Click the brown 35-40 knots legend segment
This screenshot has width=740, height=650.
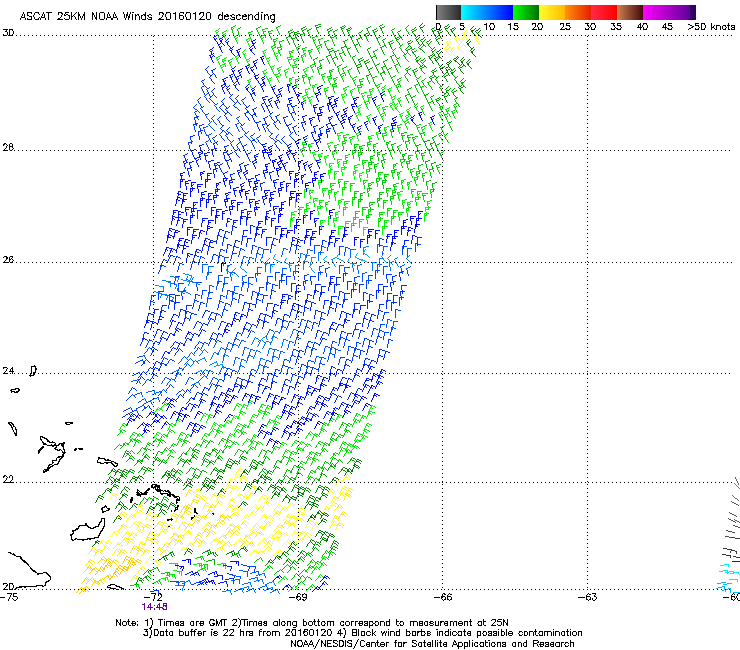pos(630,12)
